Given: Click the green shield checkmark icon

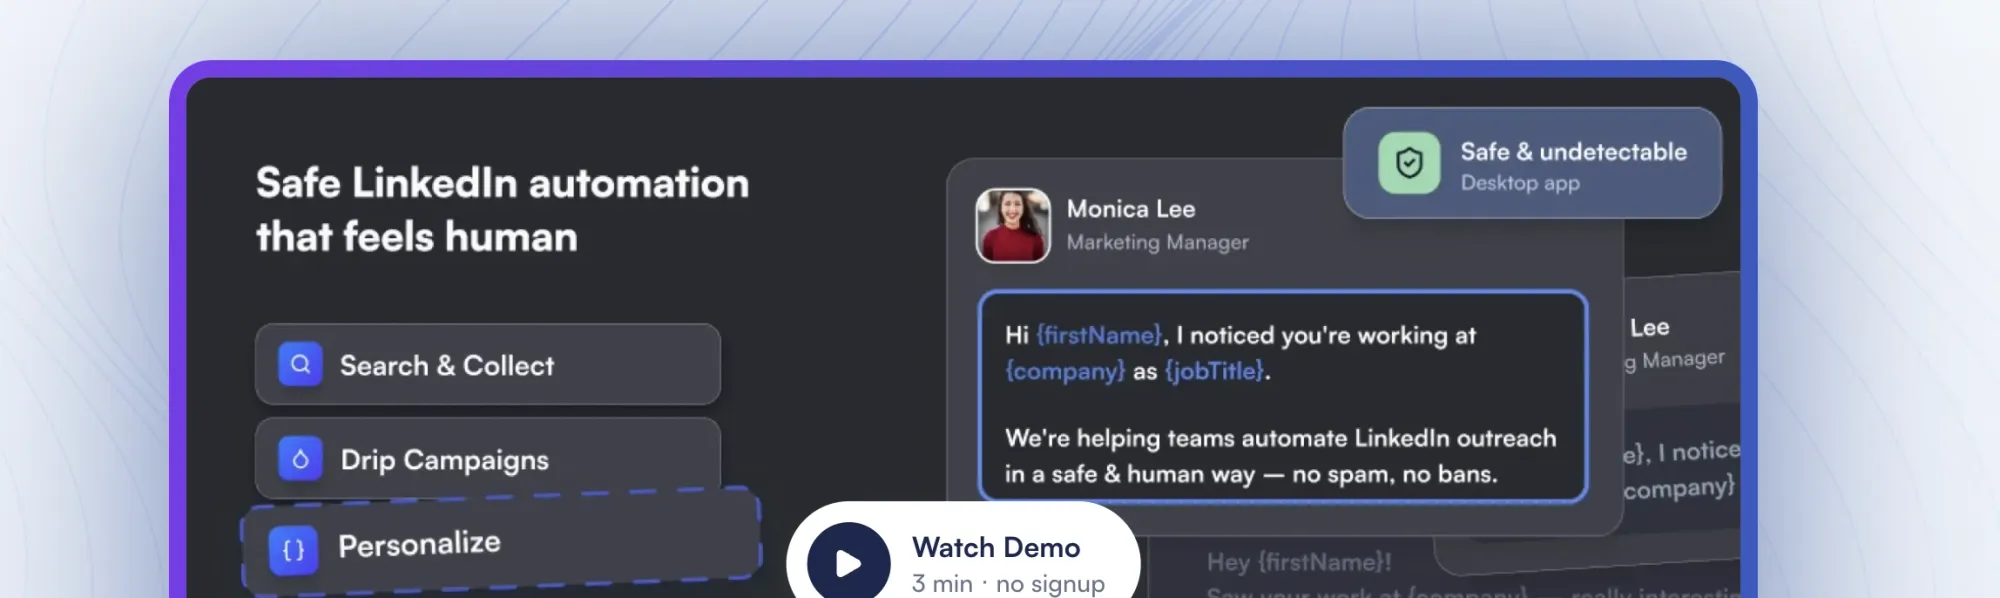Looking at the screenshot, I should [1409, 163].
